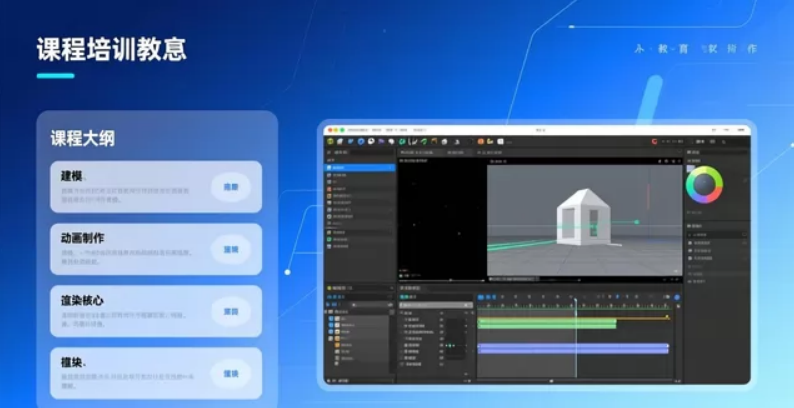Click the green handle on the viewport gizmo
This screenshot has height=408, width=794.
[x=634, y=222]
